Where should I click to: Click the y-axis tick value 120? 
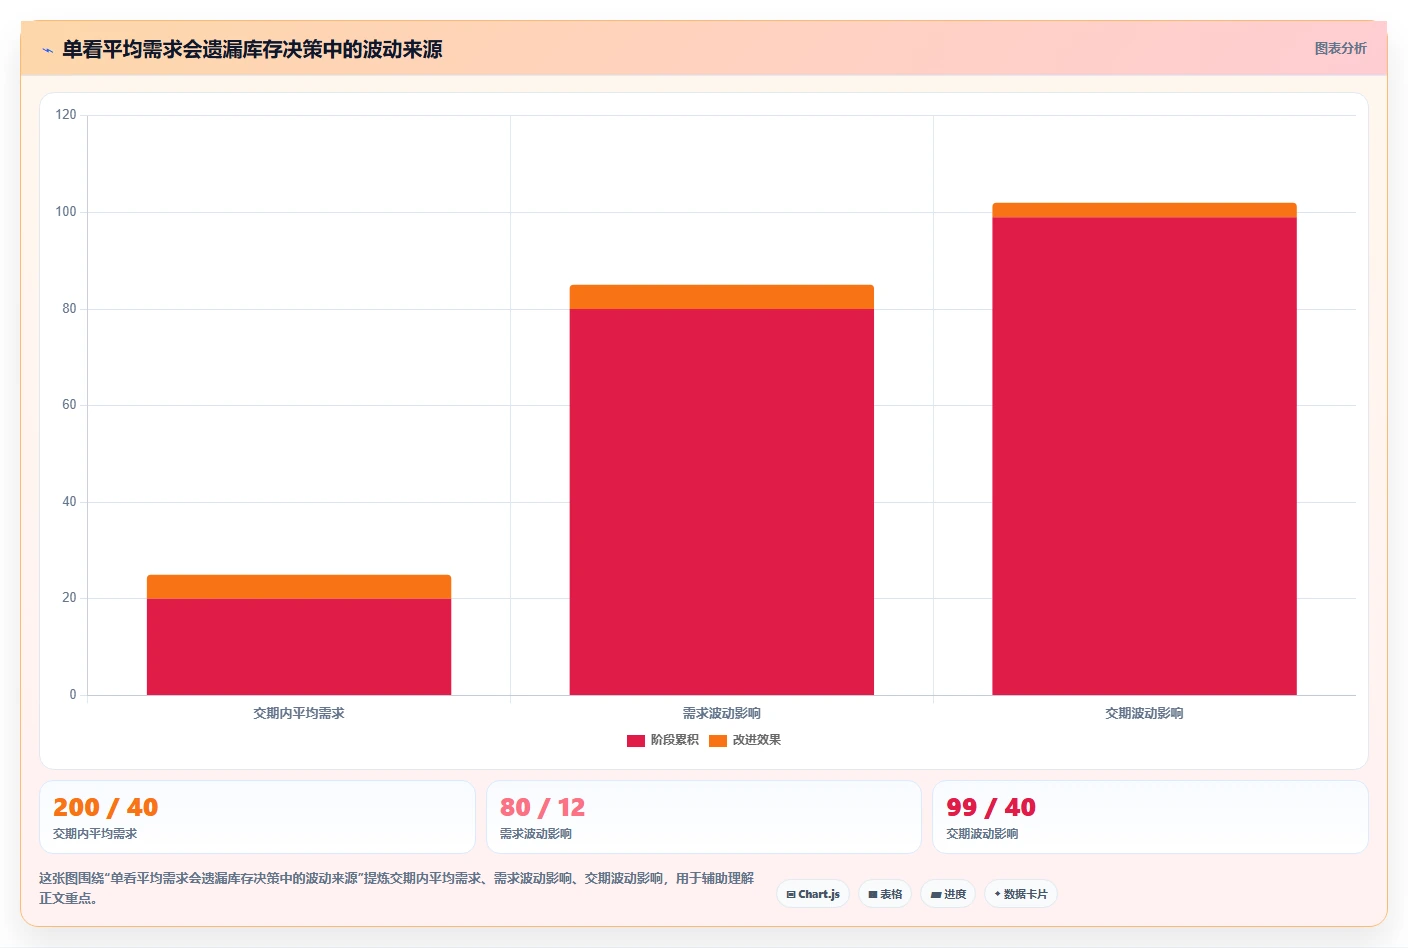(66, 115)
